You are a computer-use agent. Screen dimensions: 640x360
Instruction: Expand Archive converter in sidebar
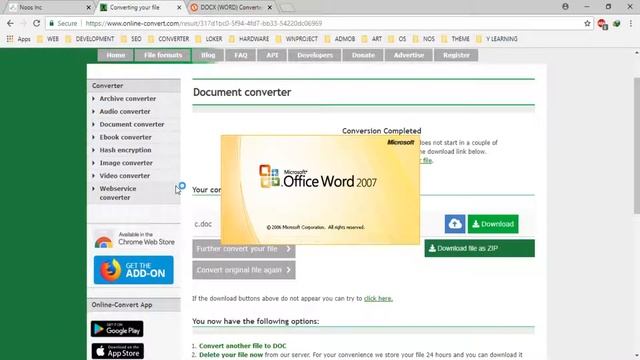tap(127, 99)
